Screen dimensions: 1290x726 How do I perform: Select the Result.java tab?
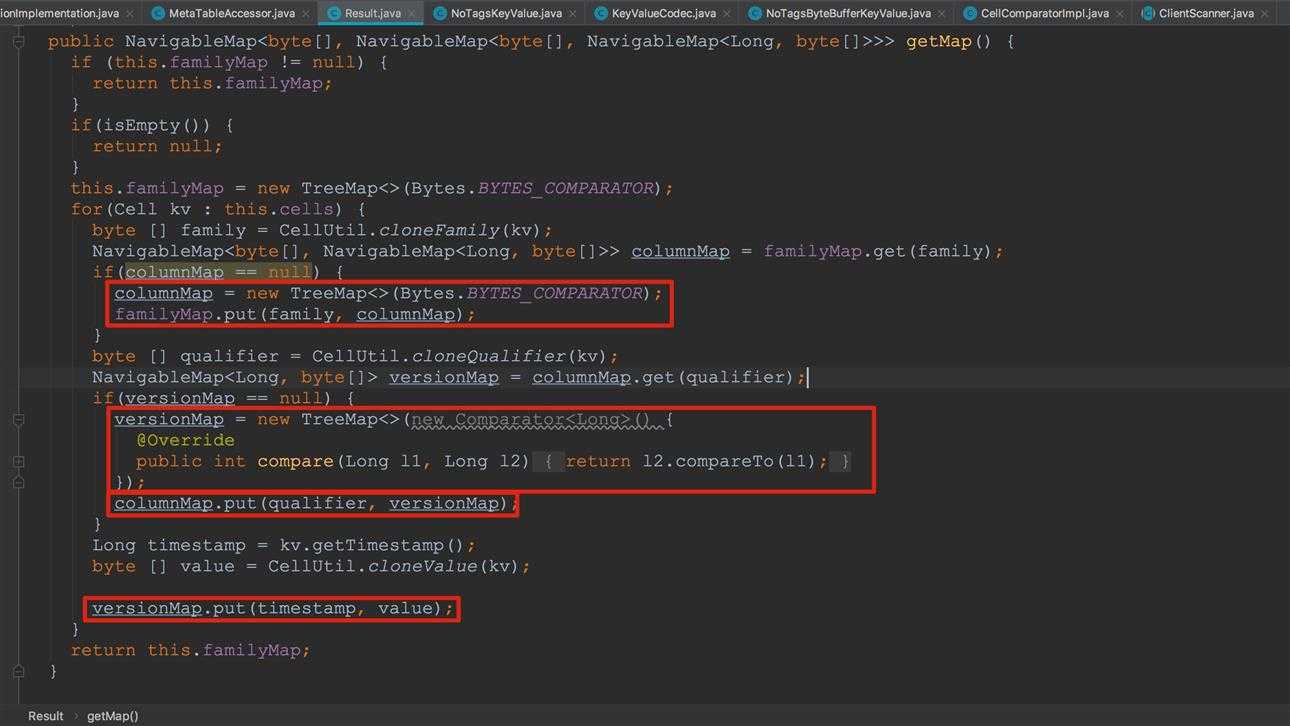point(372,13)
